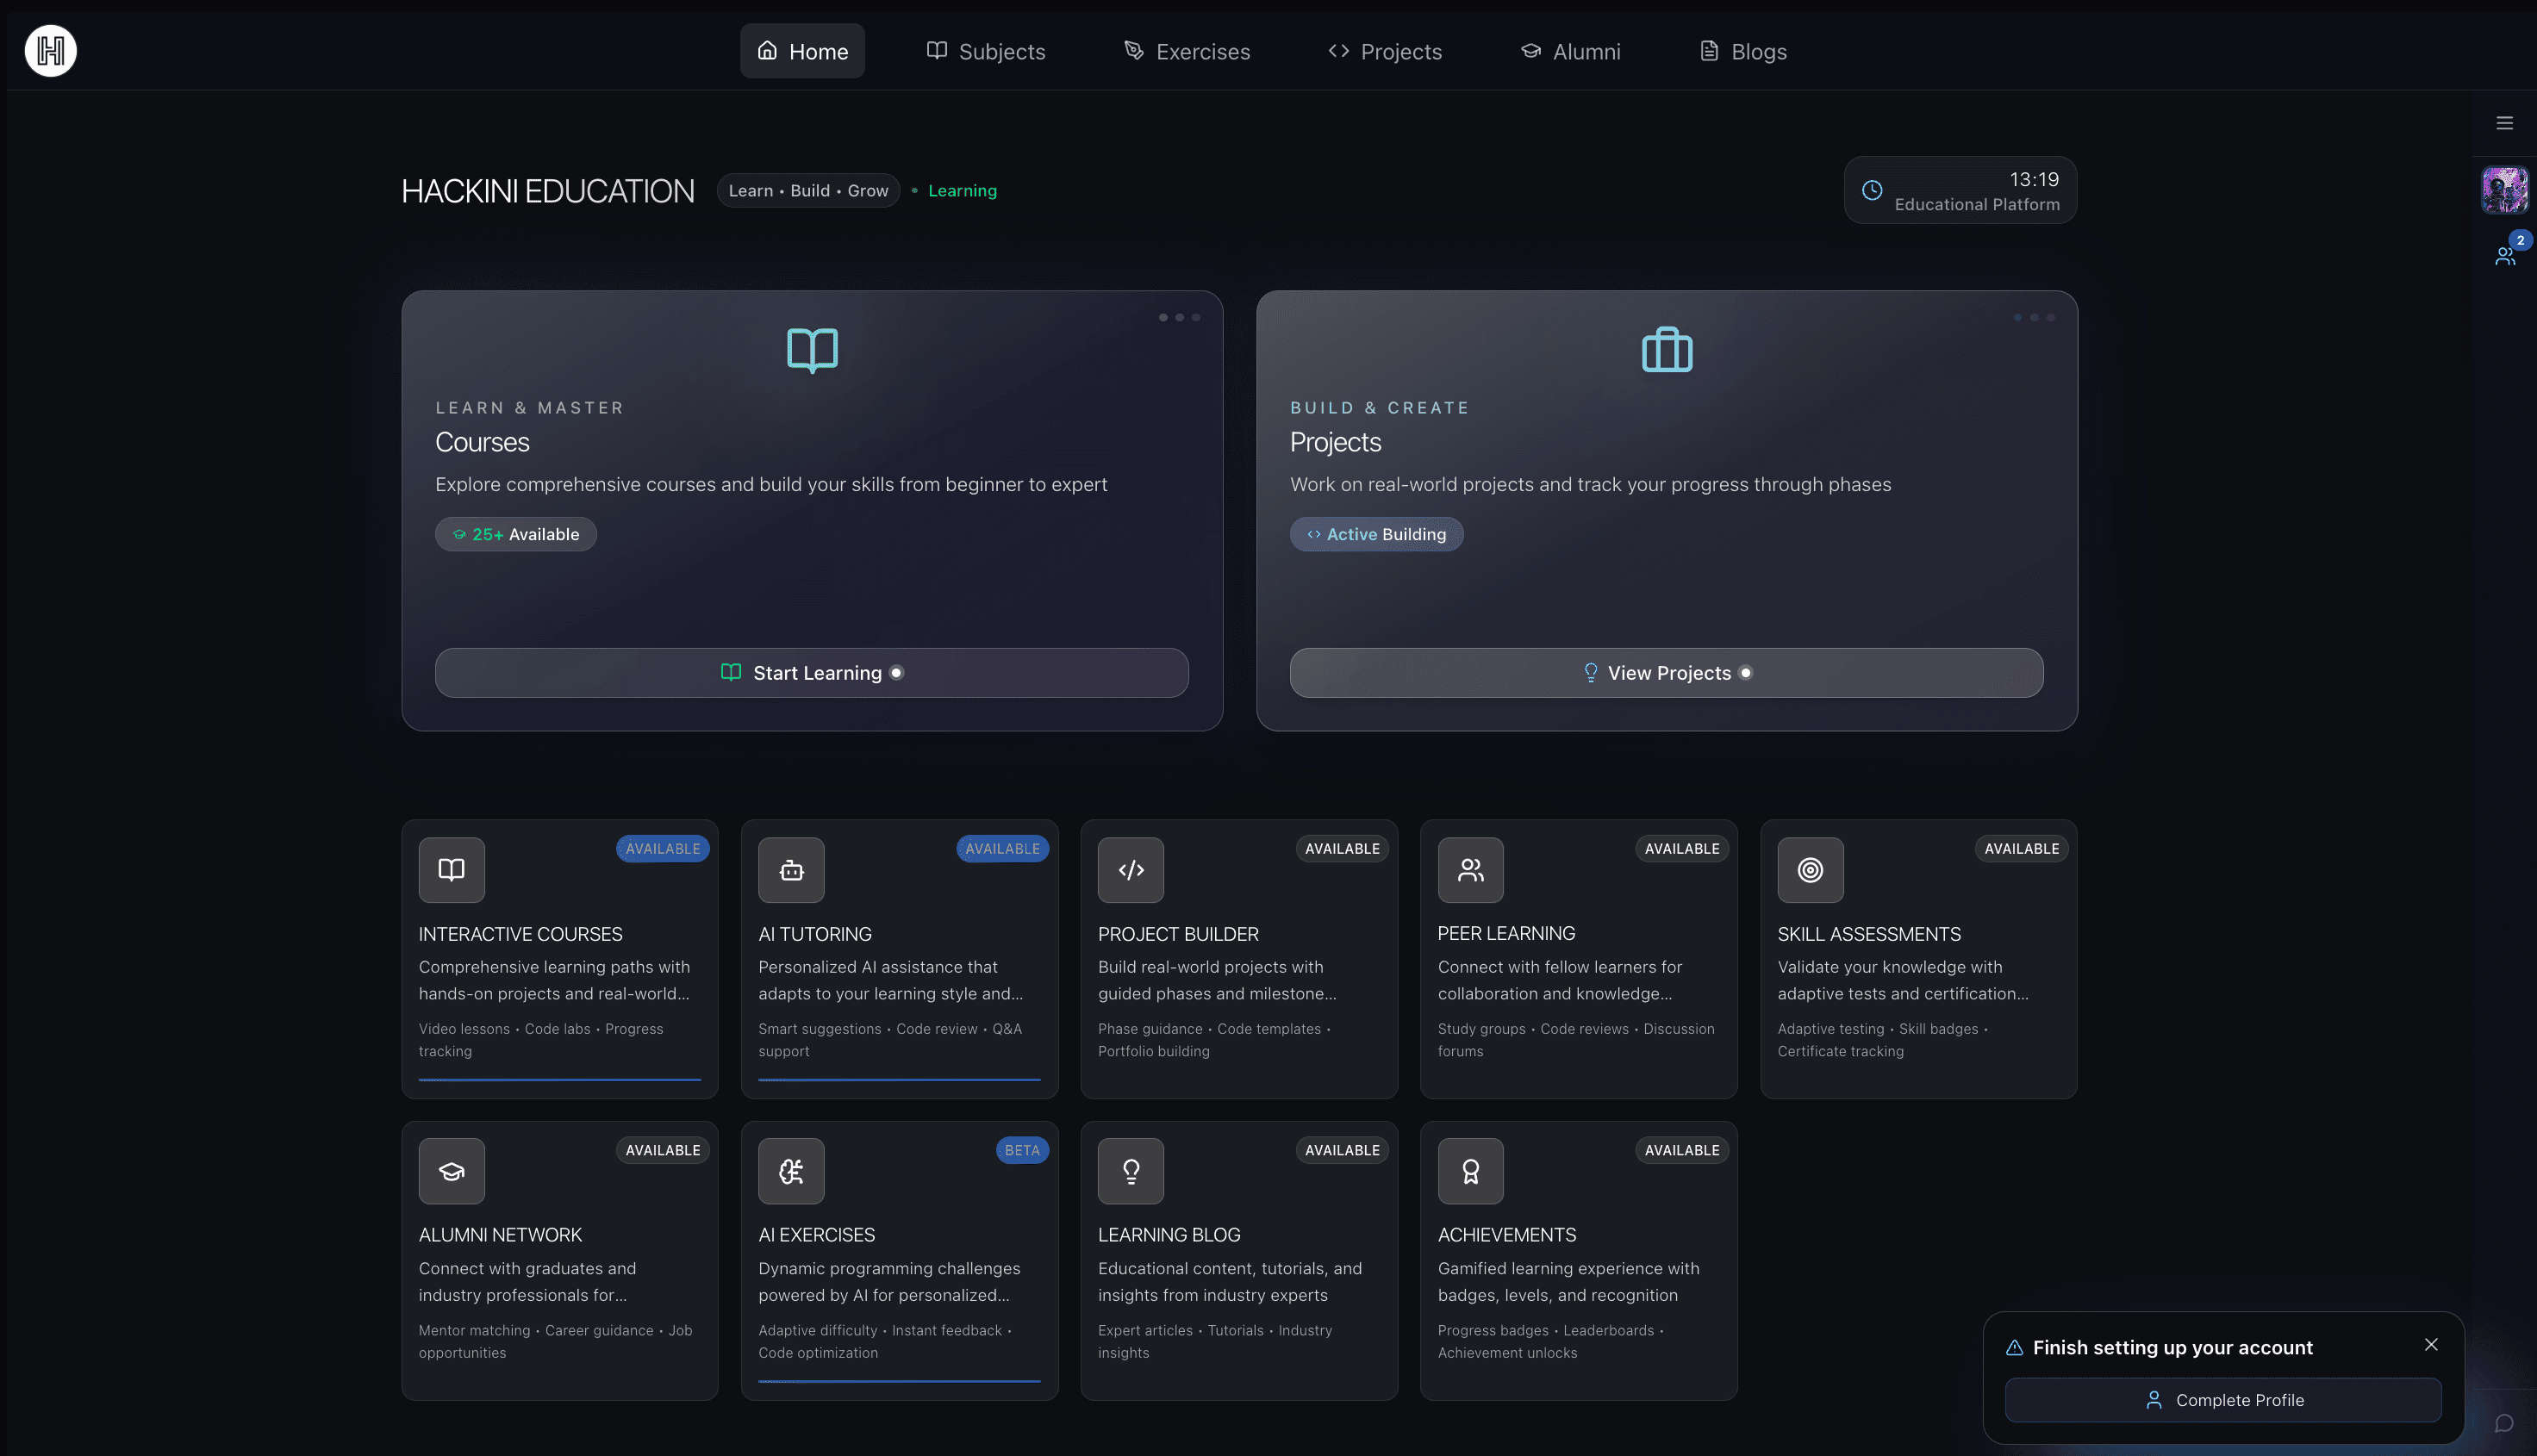Click the 25+ Available courses badge
Screen dimensions: 2537x1456
(515, 533)
